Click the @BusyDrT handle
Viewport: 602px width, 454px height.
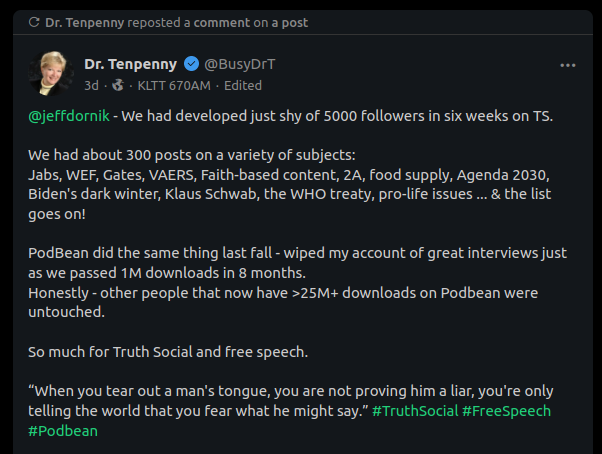point(240,64)
